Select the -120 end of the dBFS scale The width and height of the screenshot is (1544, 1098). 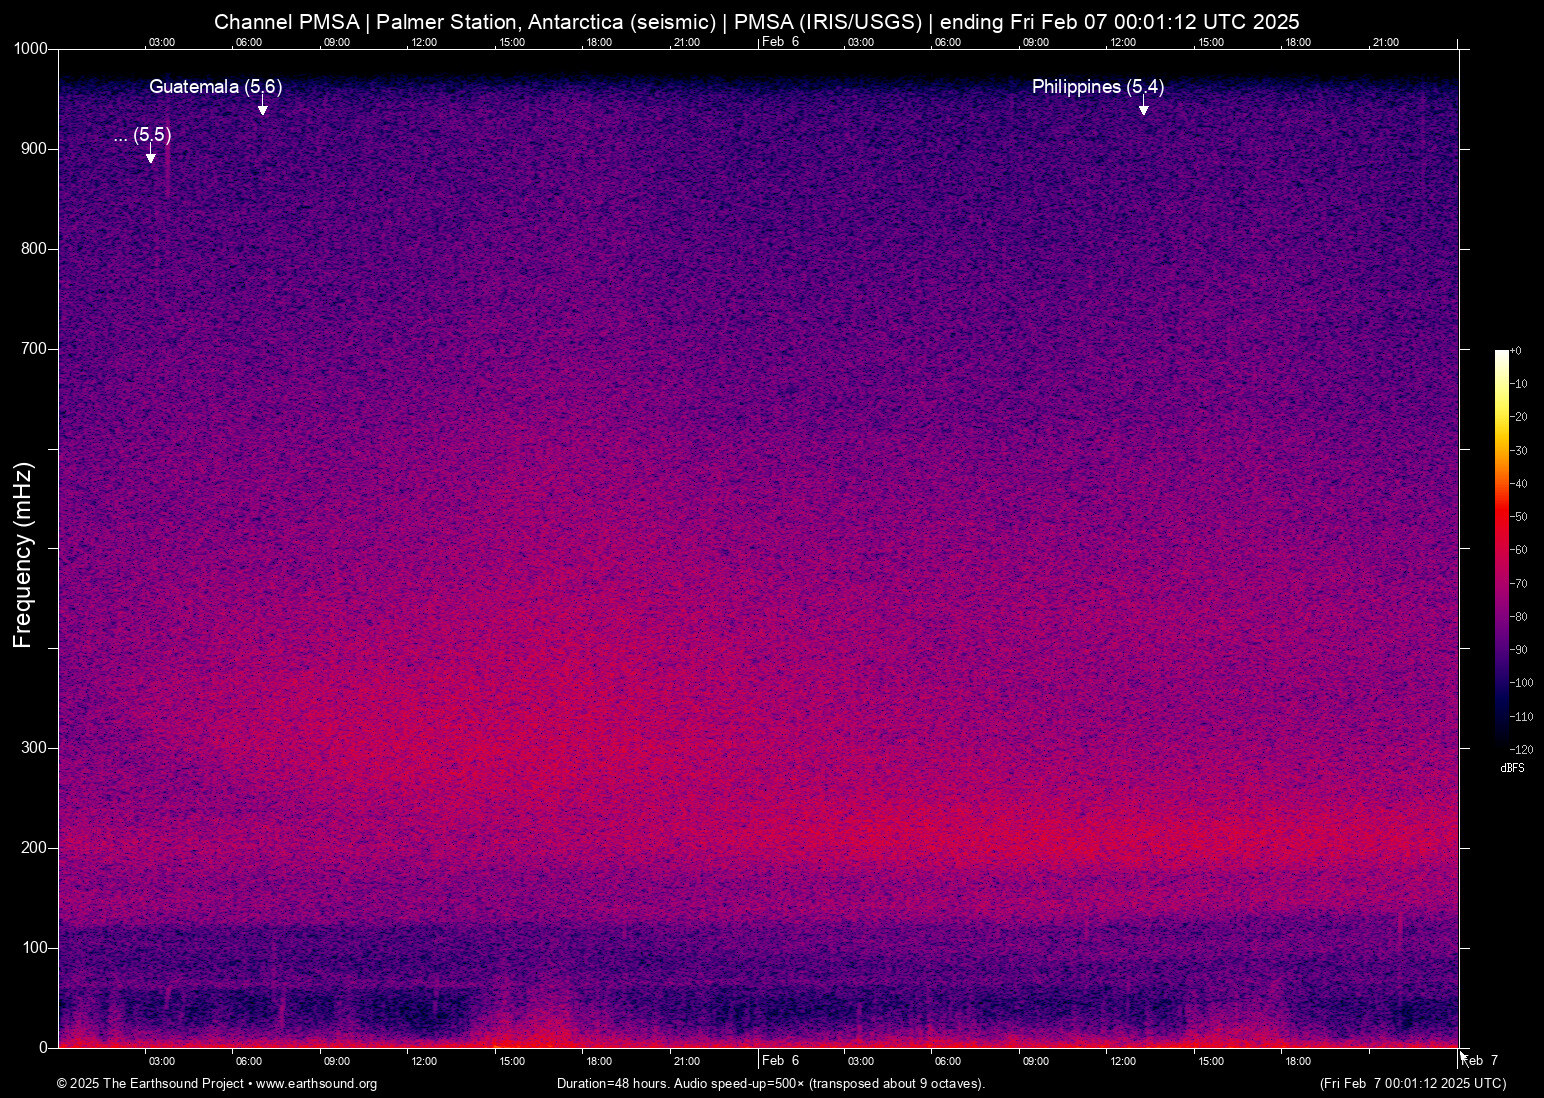tap(1520, 748)
